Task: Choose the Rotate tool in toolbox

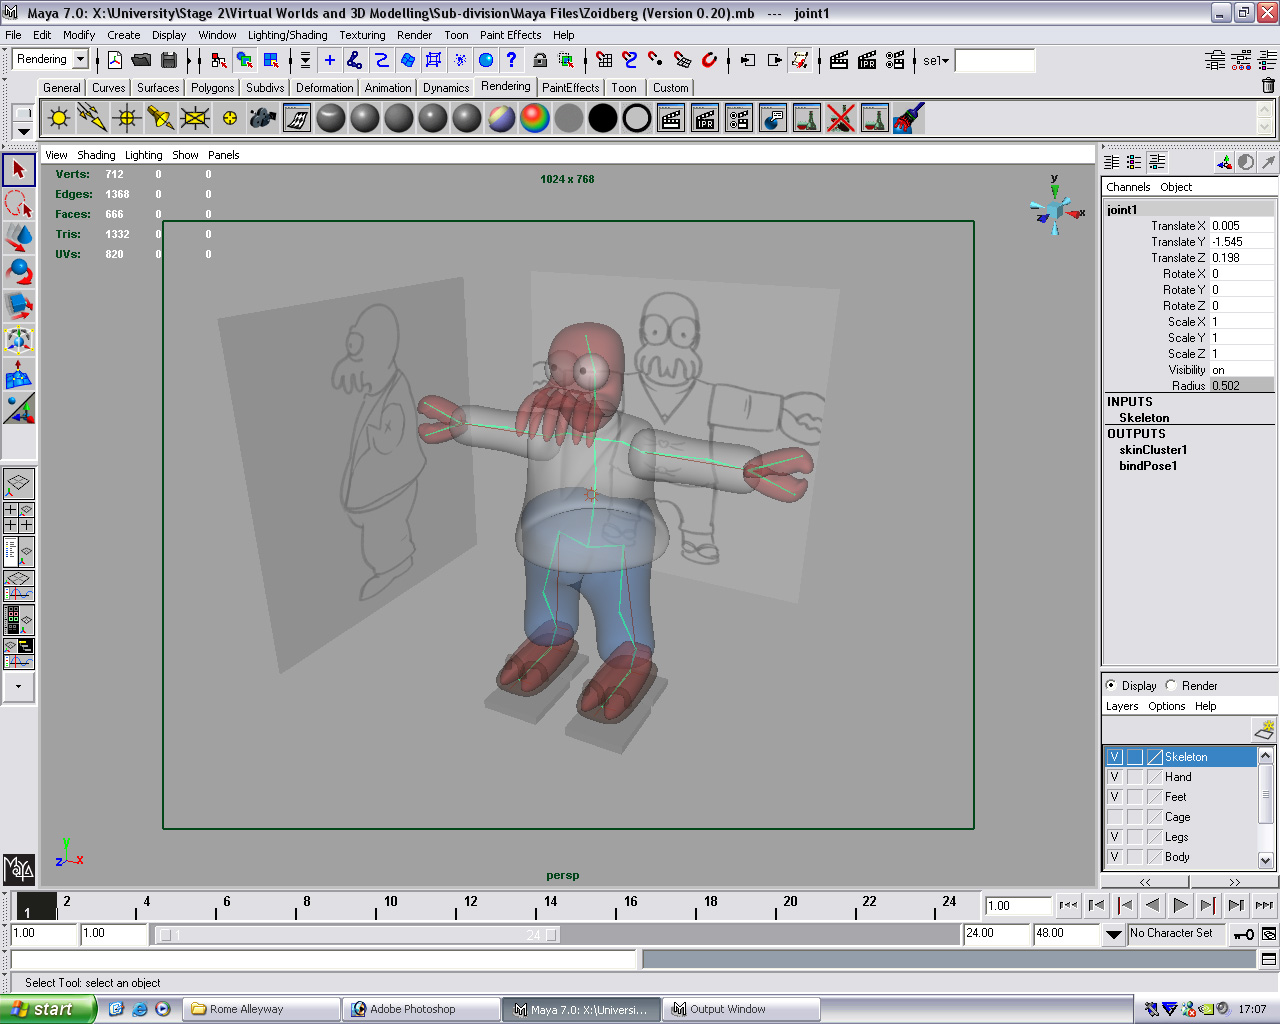Action: coord(18,272)
